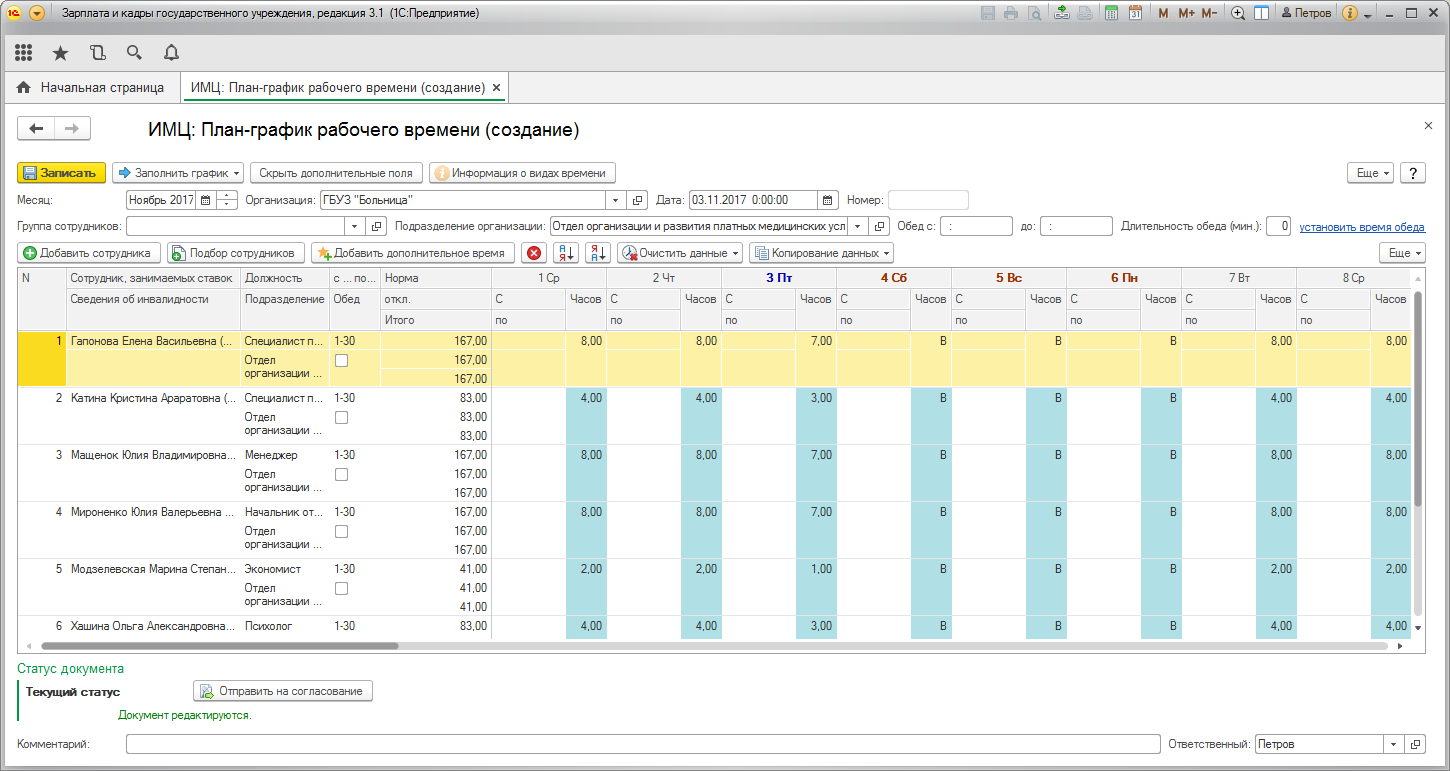Click установить время обеда link
This screenshot has width=1450, height=771.
point(1362,227)
